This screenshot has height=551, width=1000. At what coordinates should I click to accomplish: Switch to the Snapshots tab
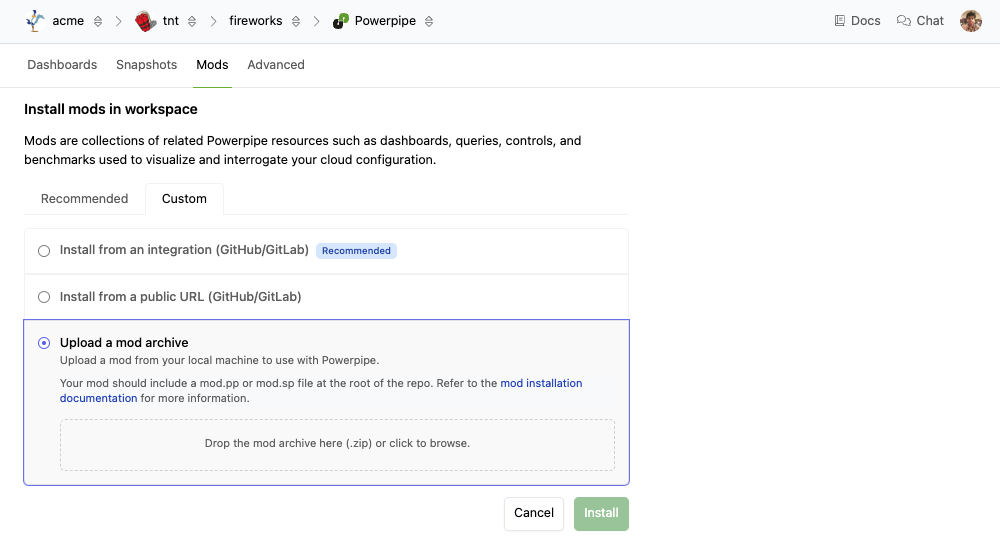click(x=146, y=65)
